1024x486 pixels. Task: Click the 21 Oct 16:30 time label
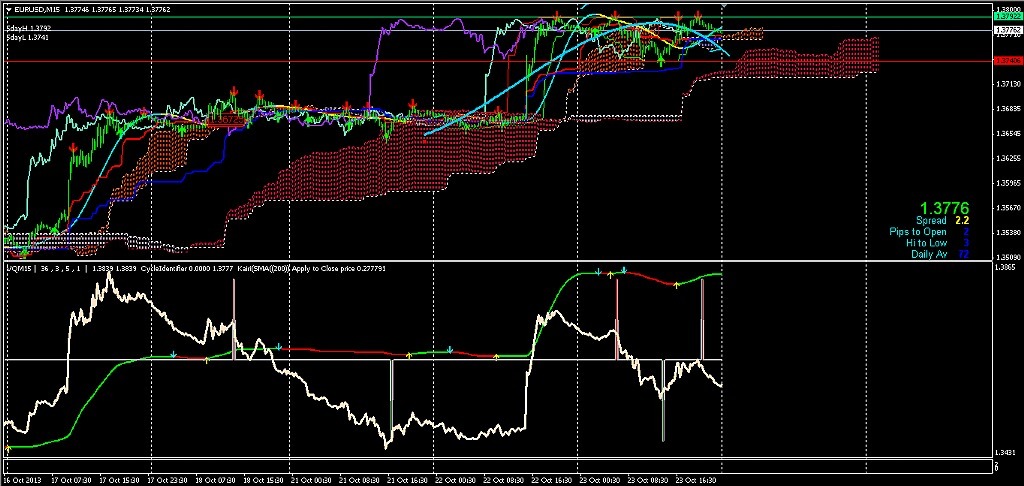click(406, 480)
